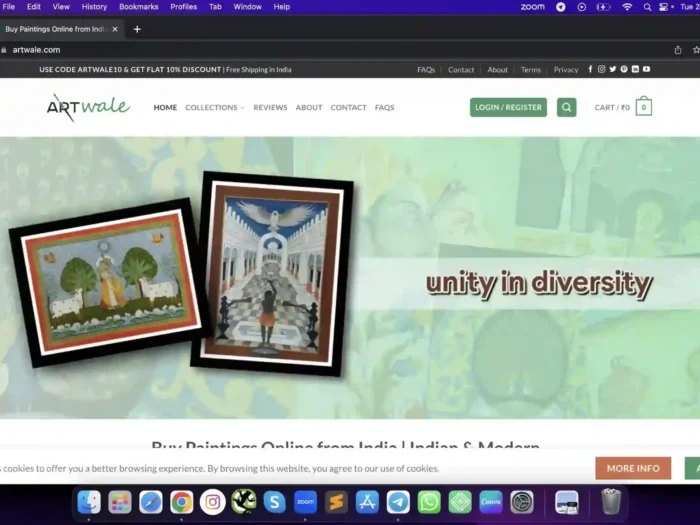Open the YouTube social icon in header

pyautogui.click(x=646, y=69)
